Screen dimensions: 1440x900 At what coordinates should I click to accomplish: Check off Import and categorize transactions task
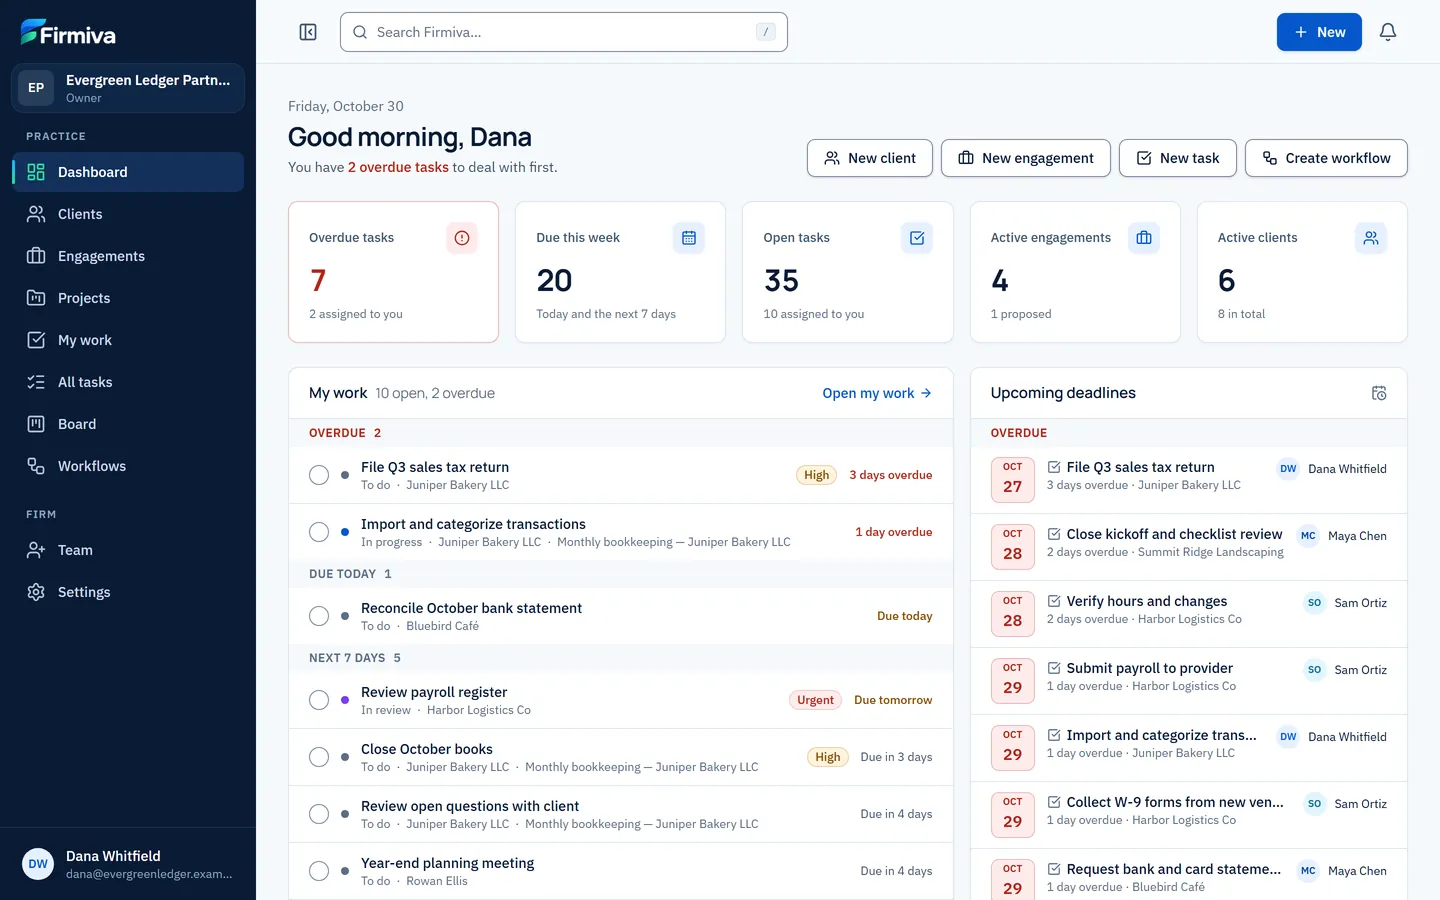pos(319,532)
